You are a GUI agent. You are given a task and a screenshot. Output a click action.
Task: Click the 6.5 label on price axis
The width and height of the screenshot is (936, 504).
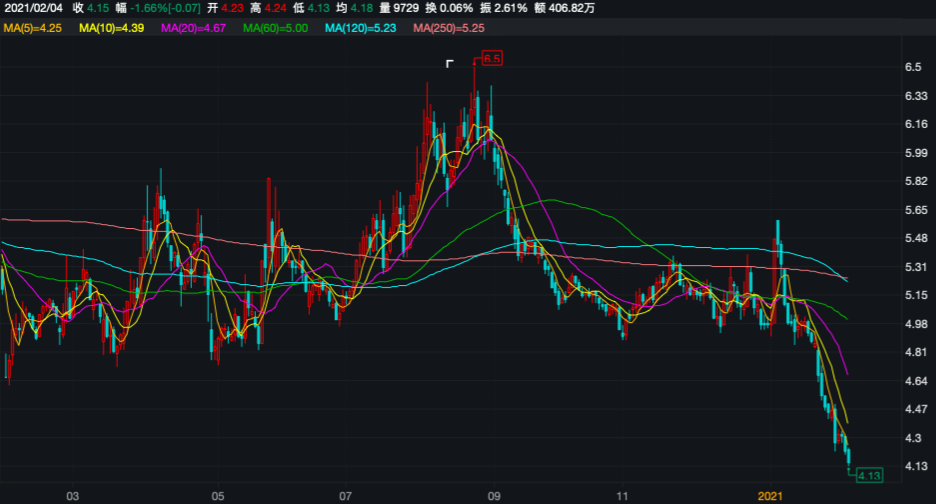(x=912, y=67)
